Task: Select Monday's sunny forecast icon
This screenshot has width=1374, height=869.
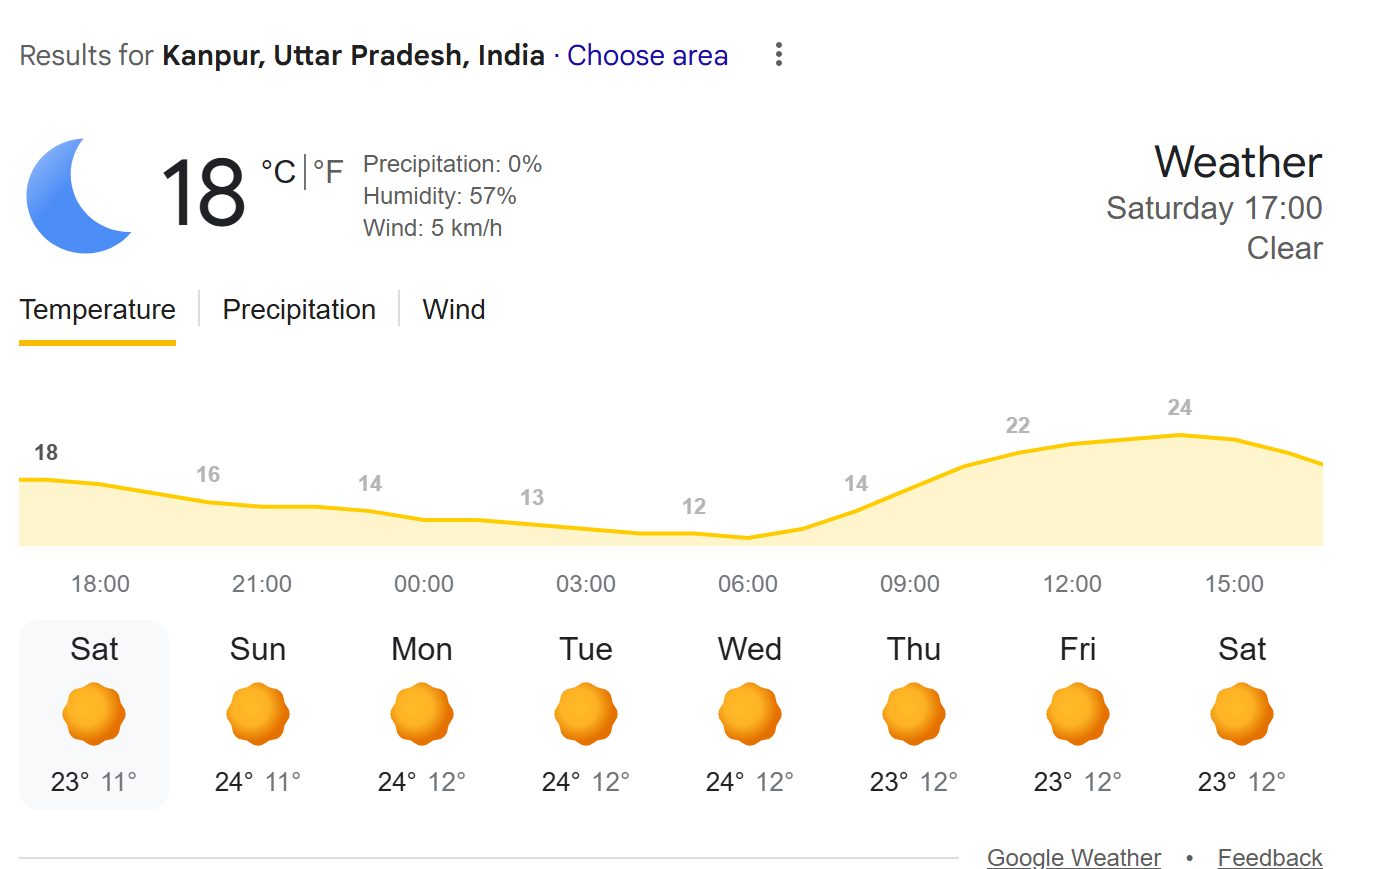Action: click(x=422, y=714)
